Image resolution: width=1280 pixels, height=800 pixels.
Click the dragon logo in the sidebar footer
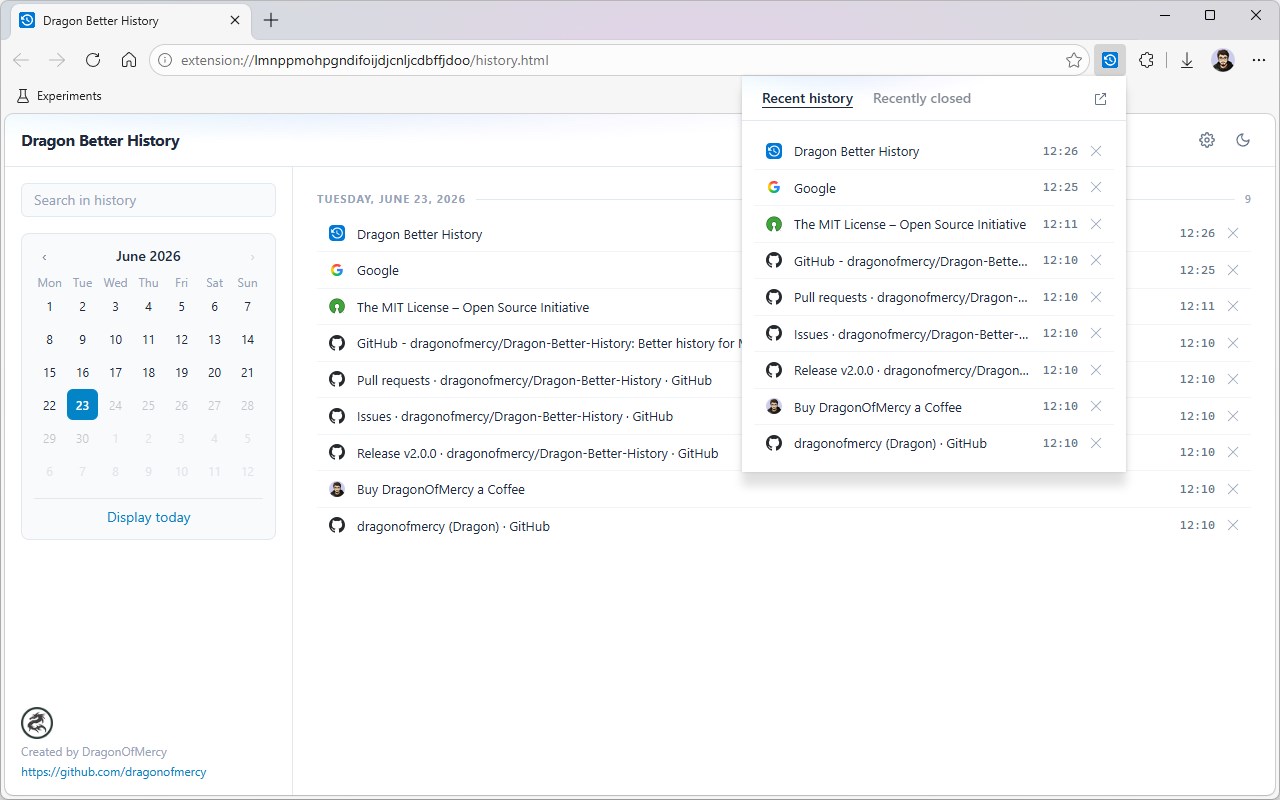(37, 723)
